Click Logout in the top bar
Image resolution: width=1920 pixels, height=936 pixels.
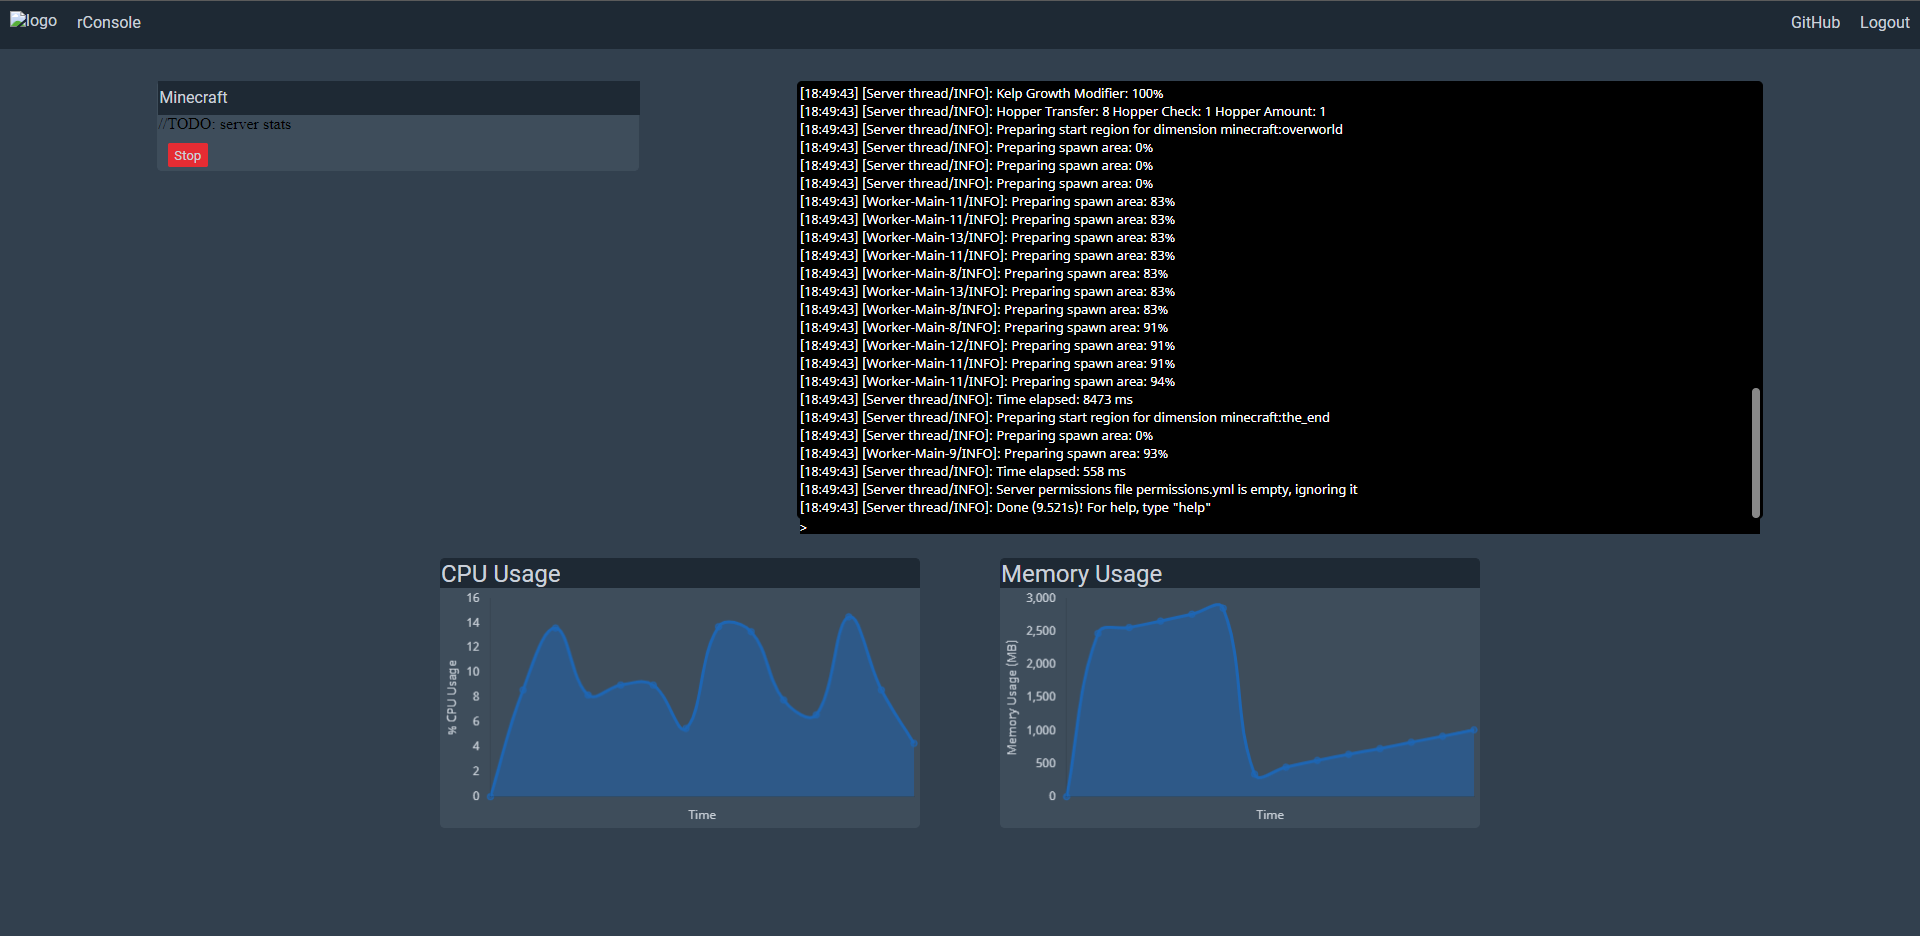pyautogui.click(x=1884, y=22)
